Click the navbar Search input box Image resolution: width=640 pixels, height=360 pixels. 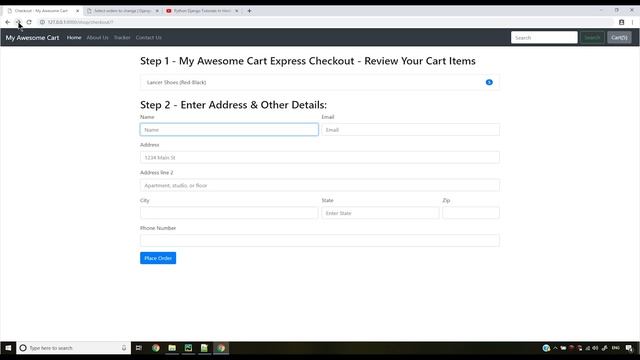[544, 38]
